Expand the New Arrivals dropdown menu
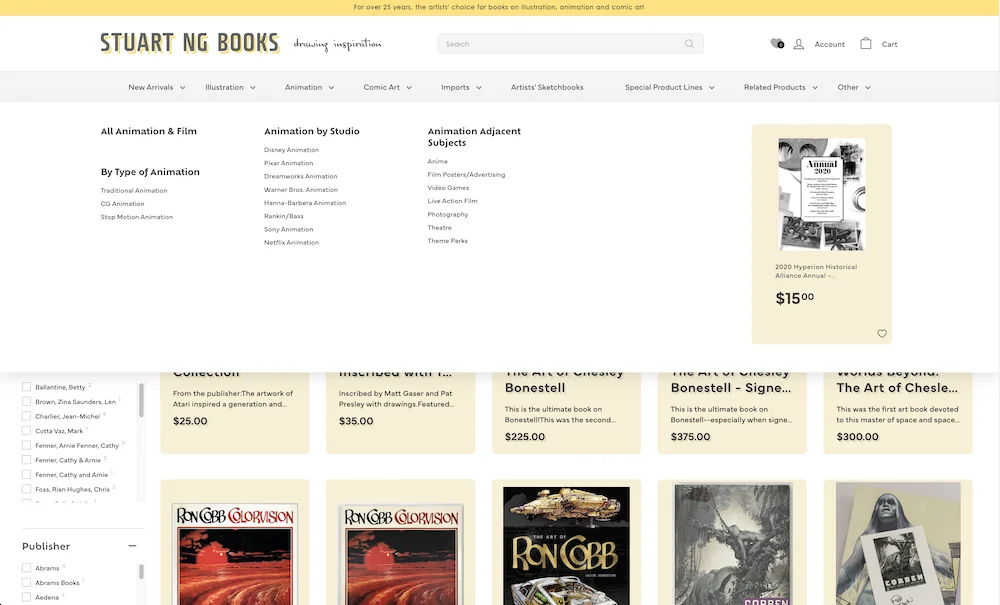Image resolution: width=1000 pixels, height=605 pixels. (x=157, y=87)
